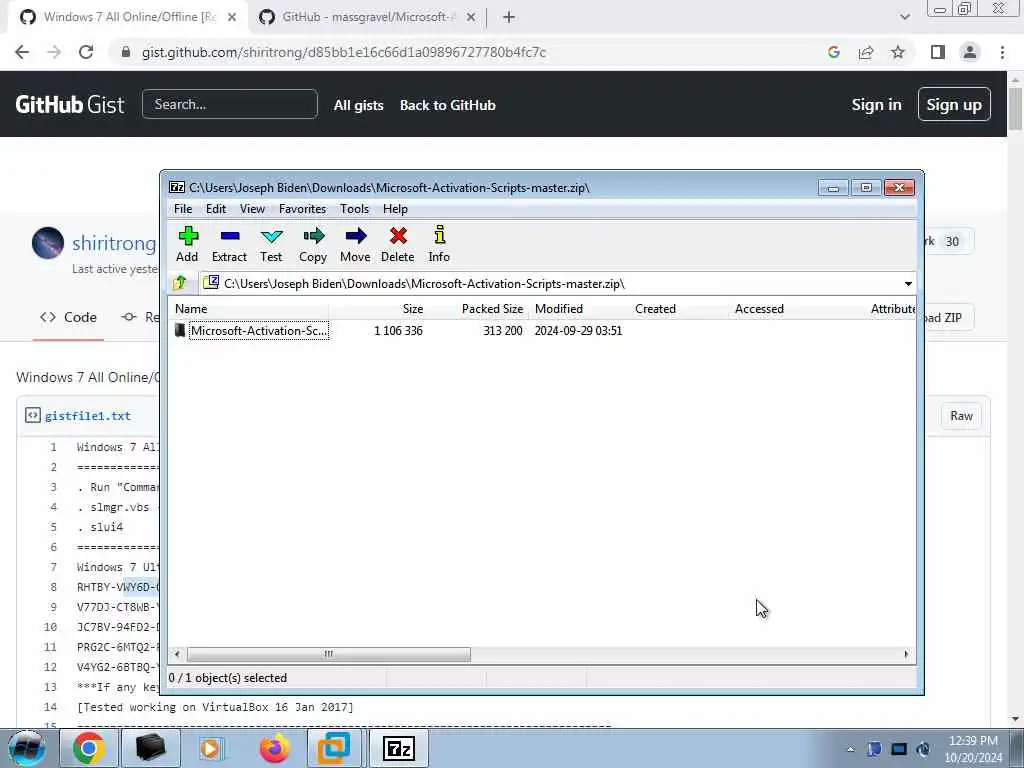Open the media player taskbar icon
Viewport: 1024px width, 768px height.
coord(211,748)
